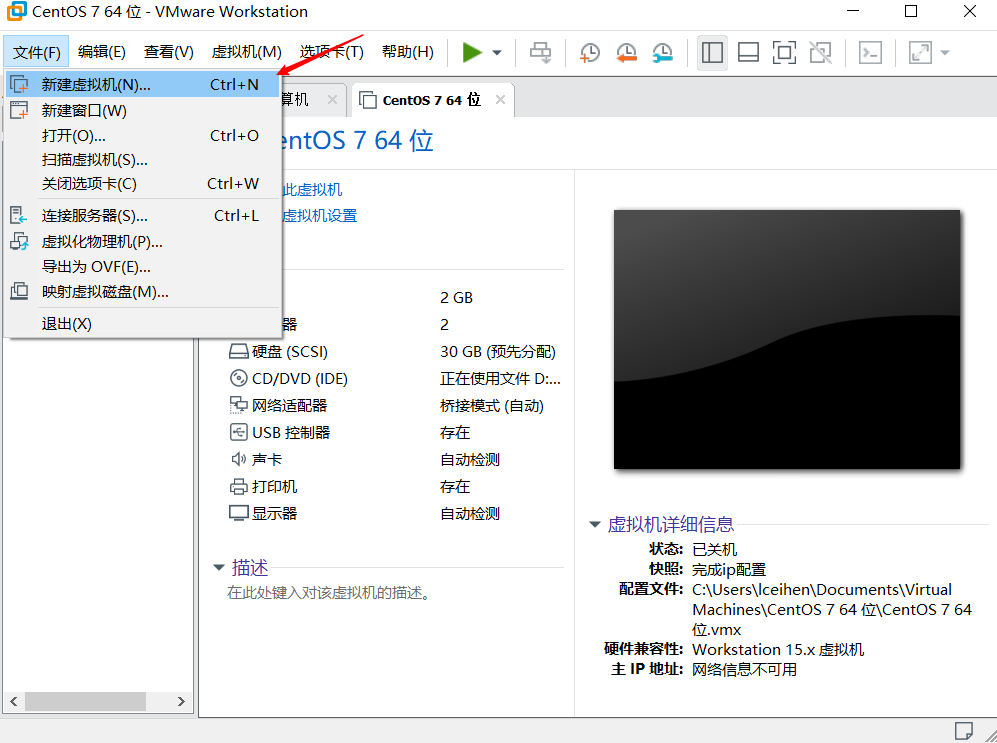This screenshot has height=743, width=997.
Task: Click the 显示器 monitor icon
Action: click(x=238, y=513)
